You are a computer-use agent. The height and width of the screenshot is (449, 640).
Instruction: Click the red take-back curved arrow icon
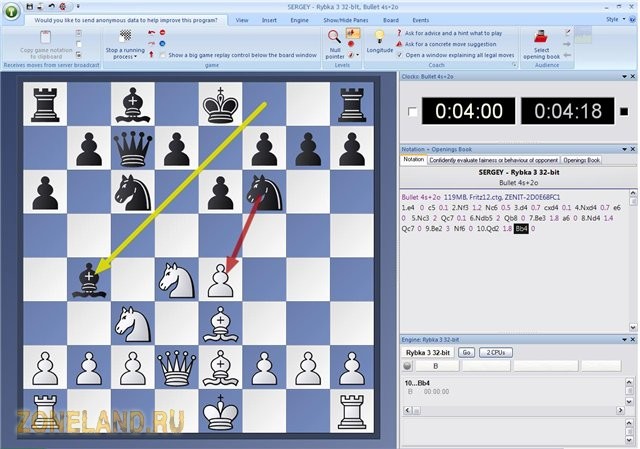[151, 32]
